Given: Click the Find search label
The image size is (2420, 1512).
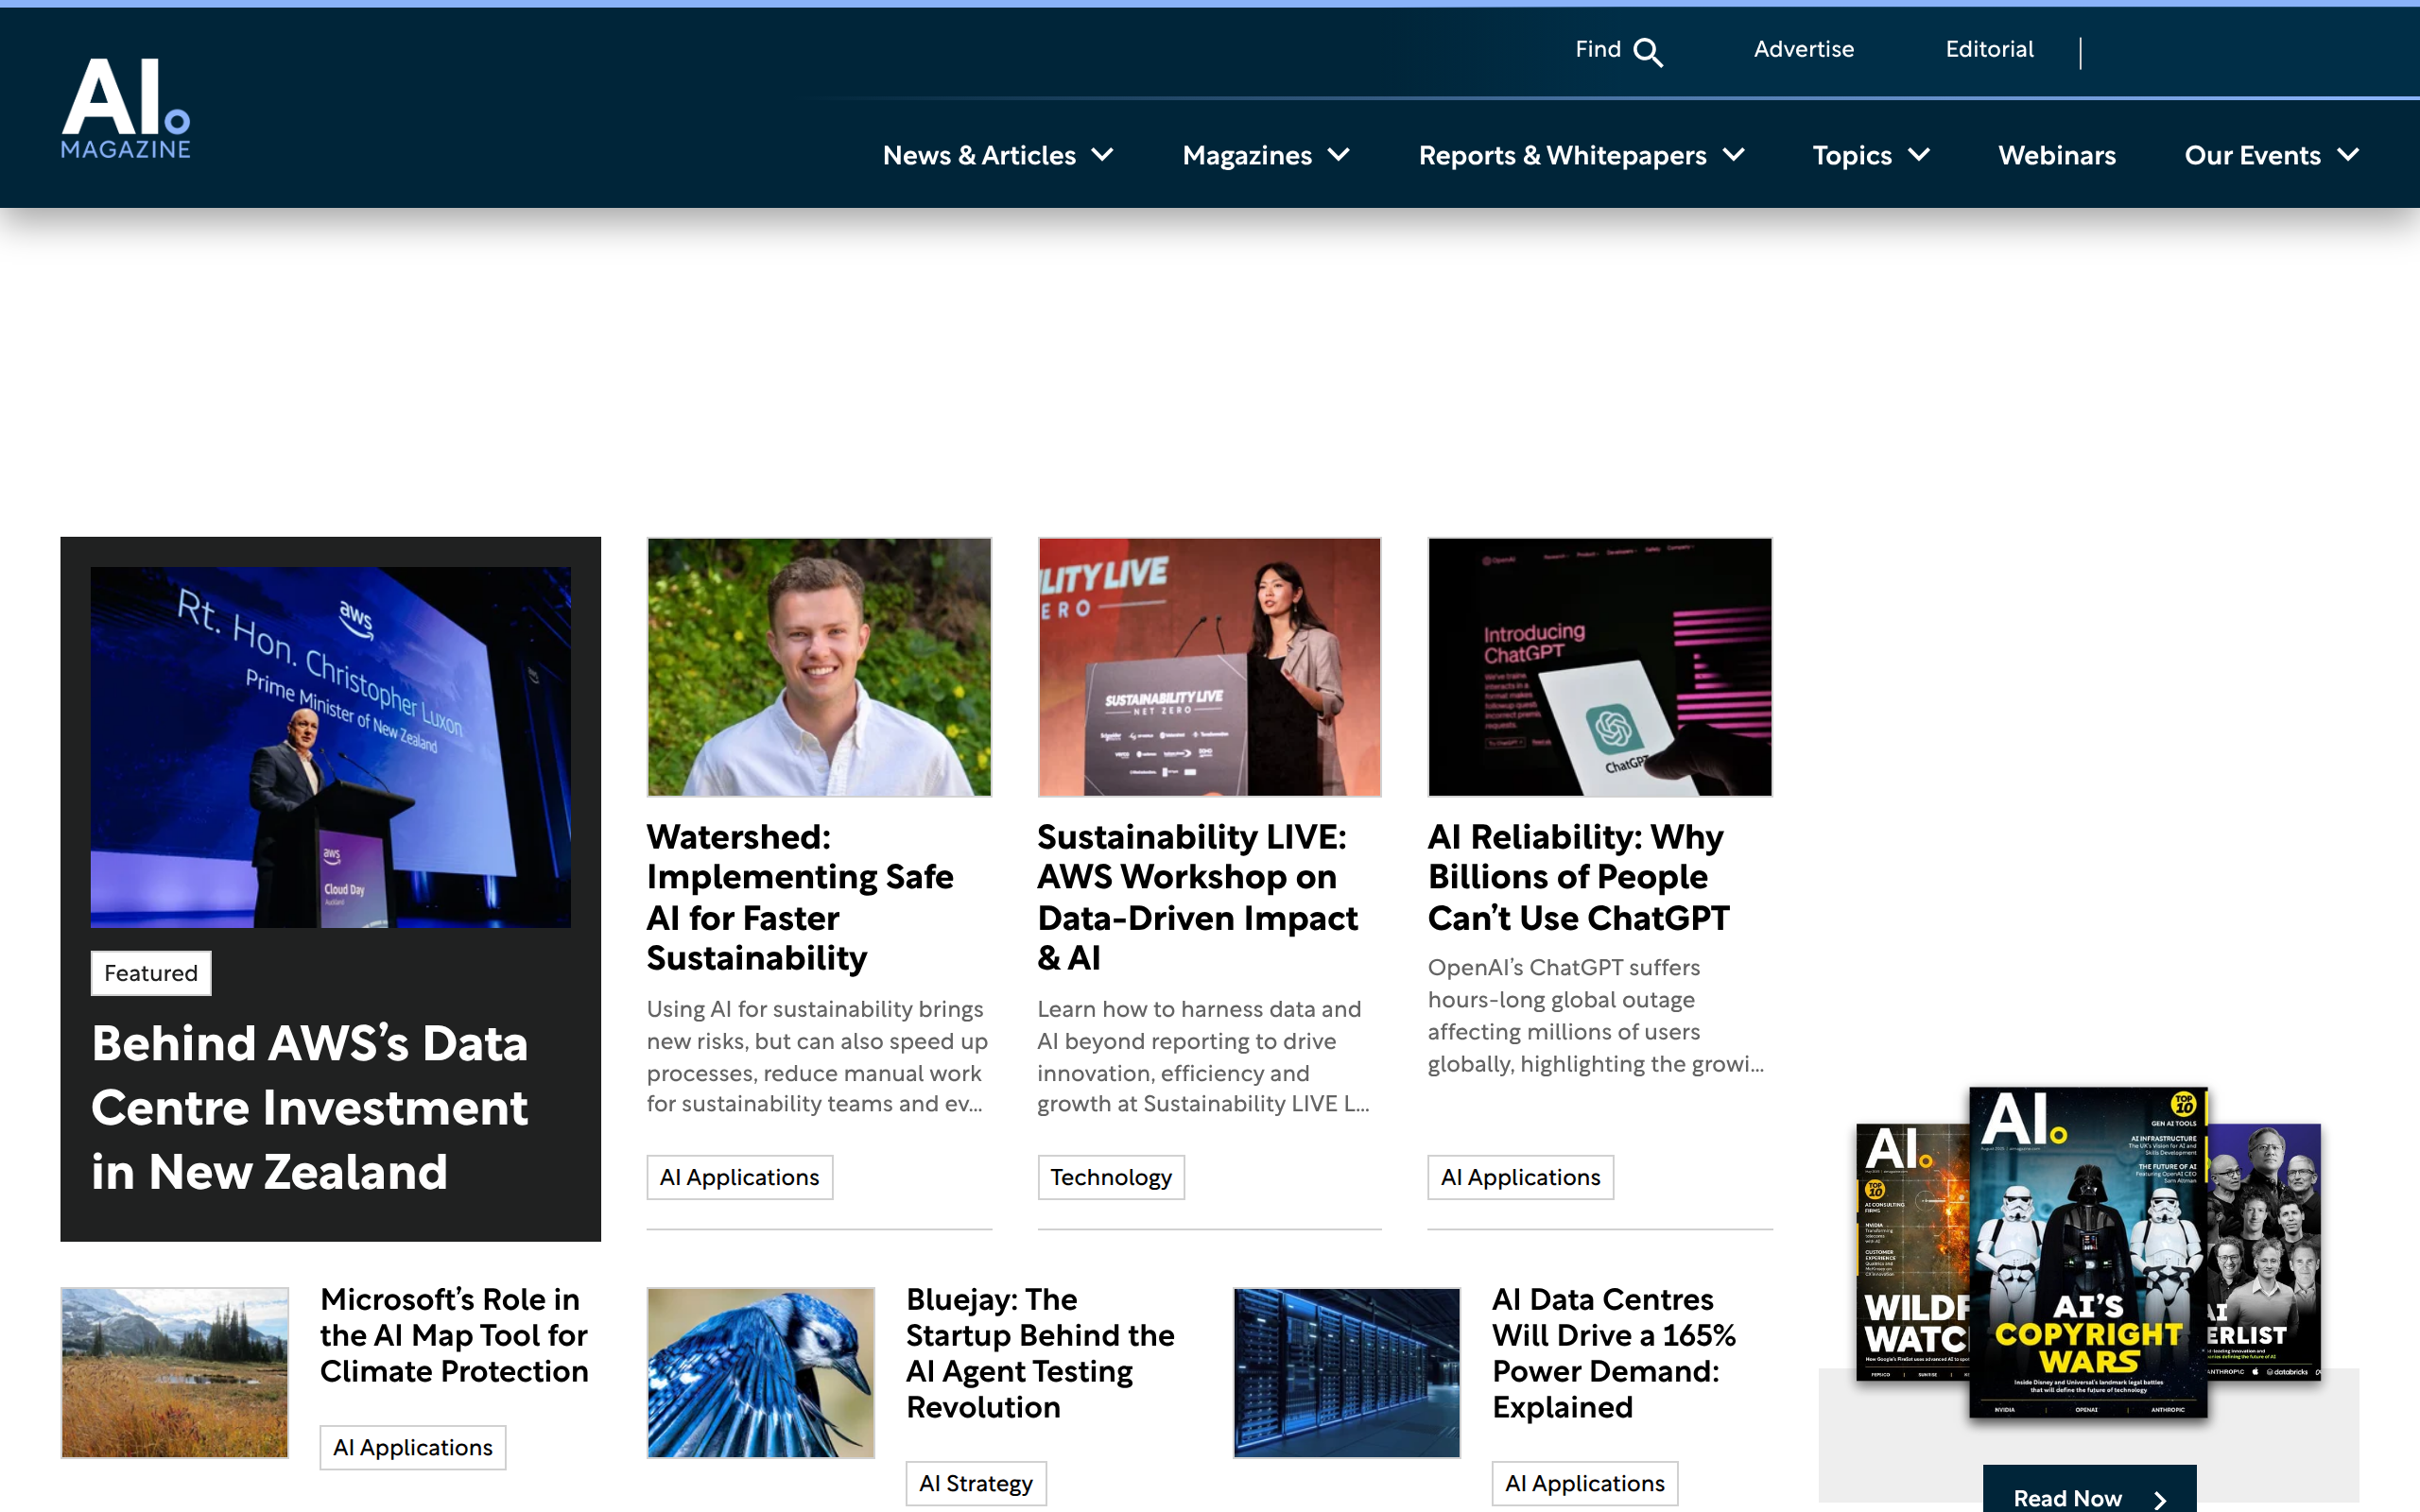Looking at the screenshot, I should pyautogui.click(x=1598, y=49).
